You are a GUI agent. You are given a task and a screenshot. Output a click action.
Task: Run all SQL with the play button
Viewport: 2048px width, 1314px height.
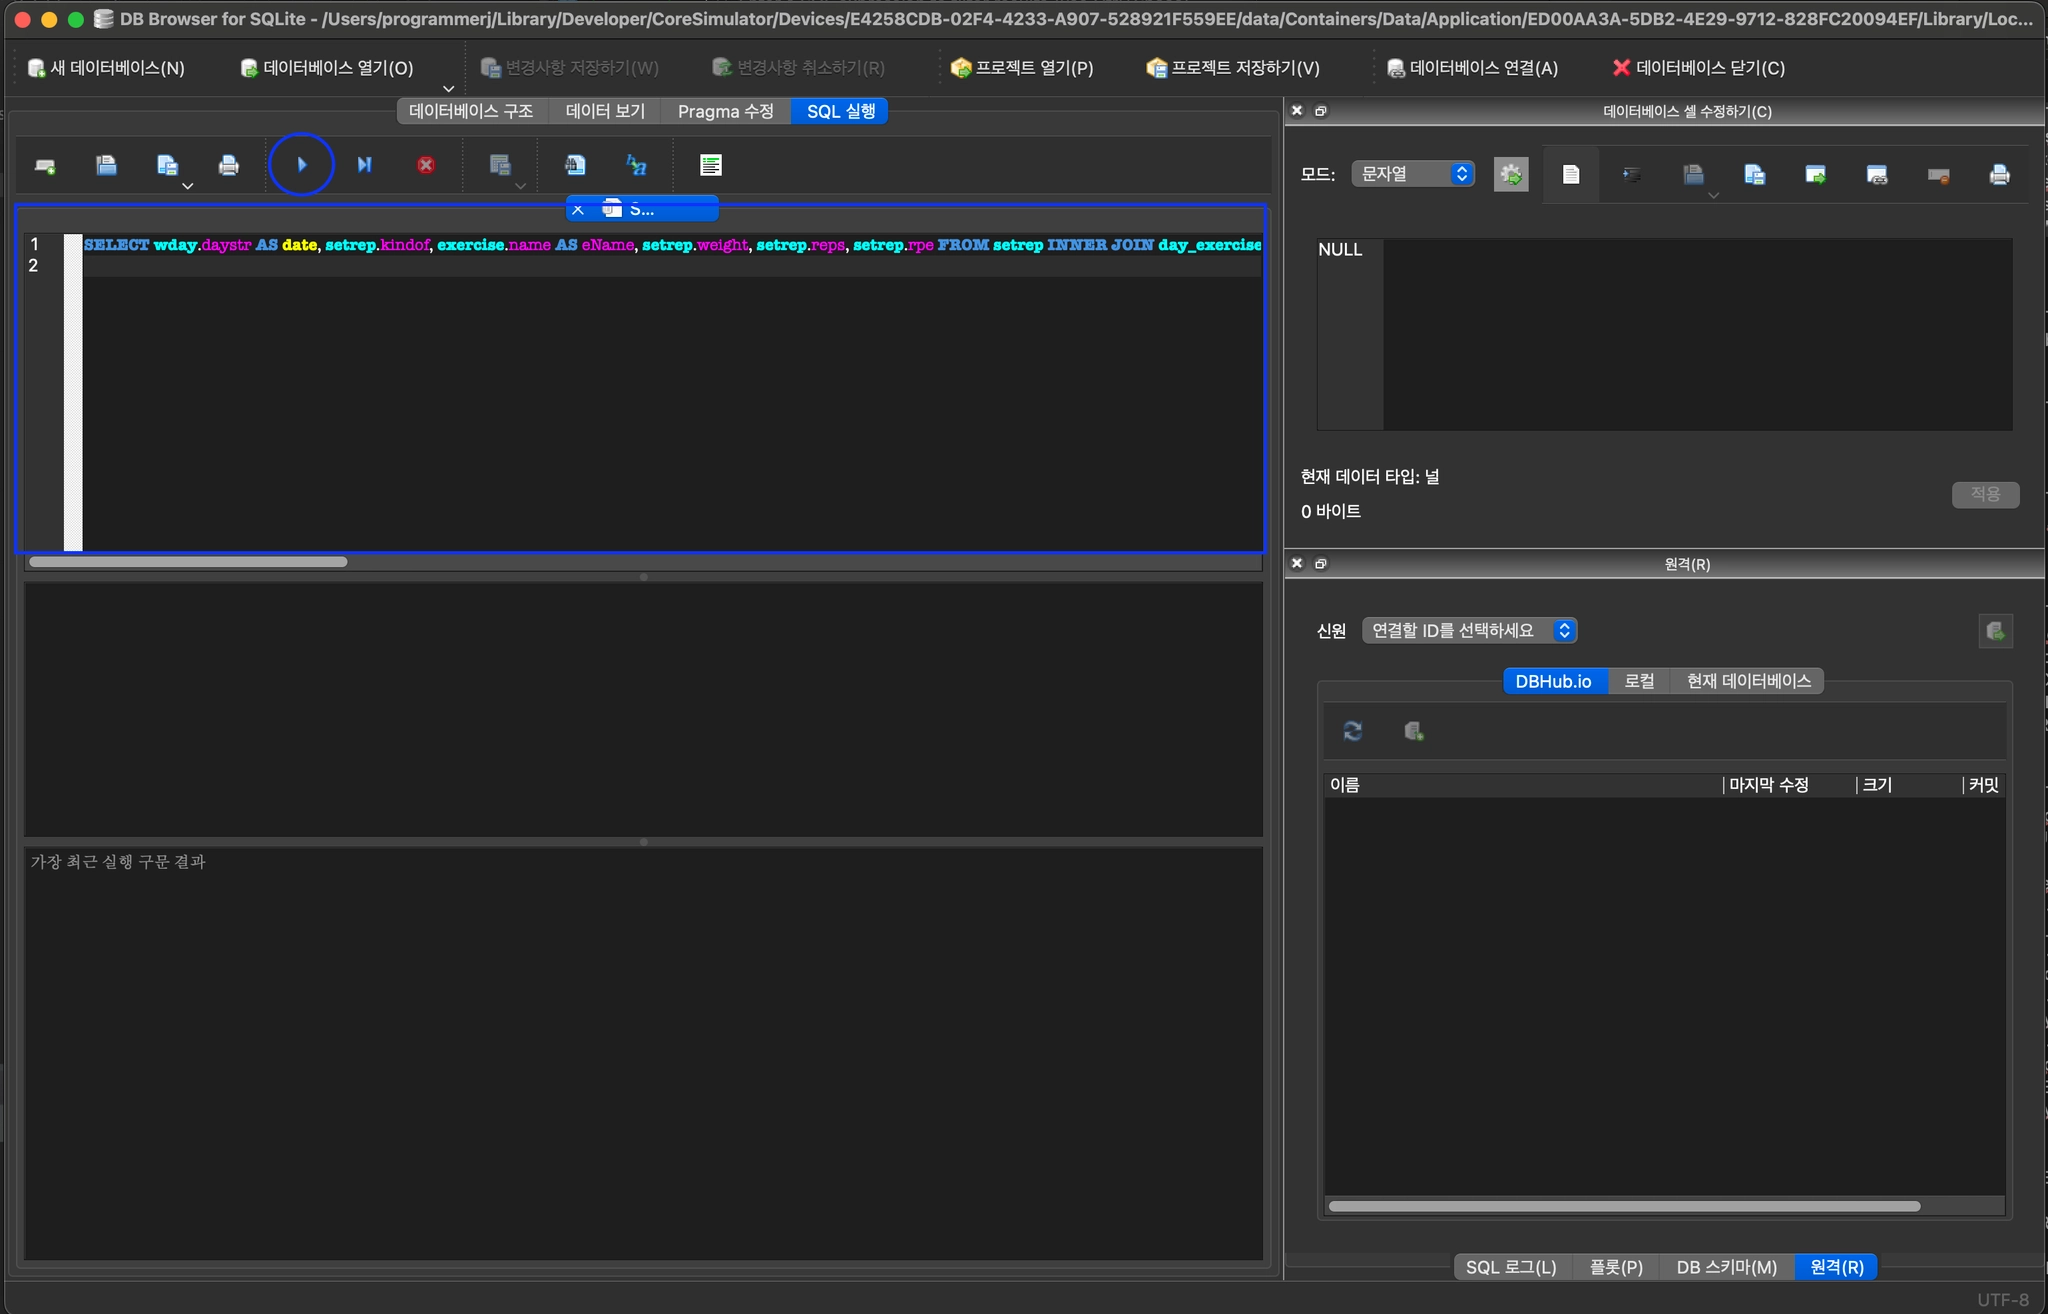(x=301, y=165)
